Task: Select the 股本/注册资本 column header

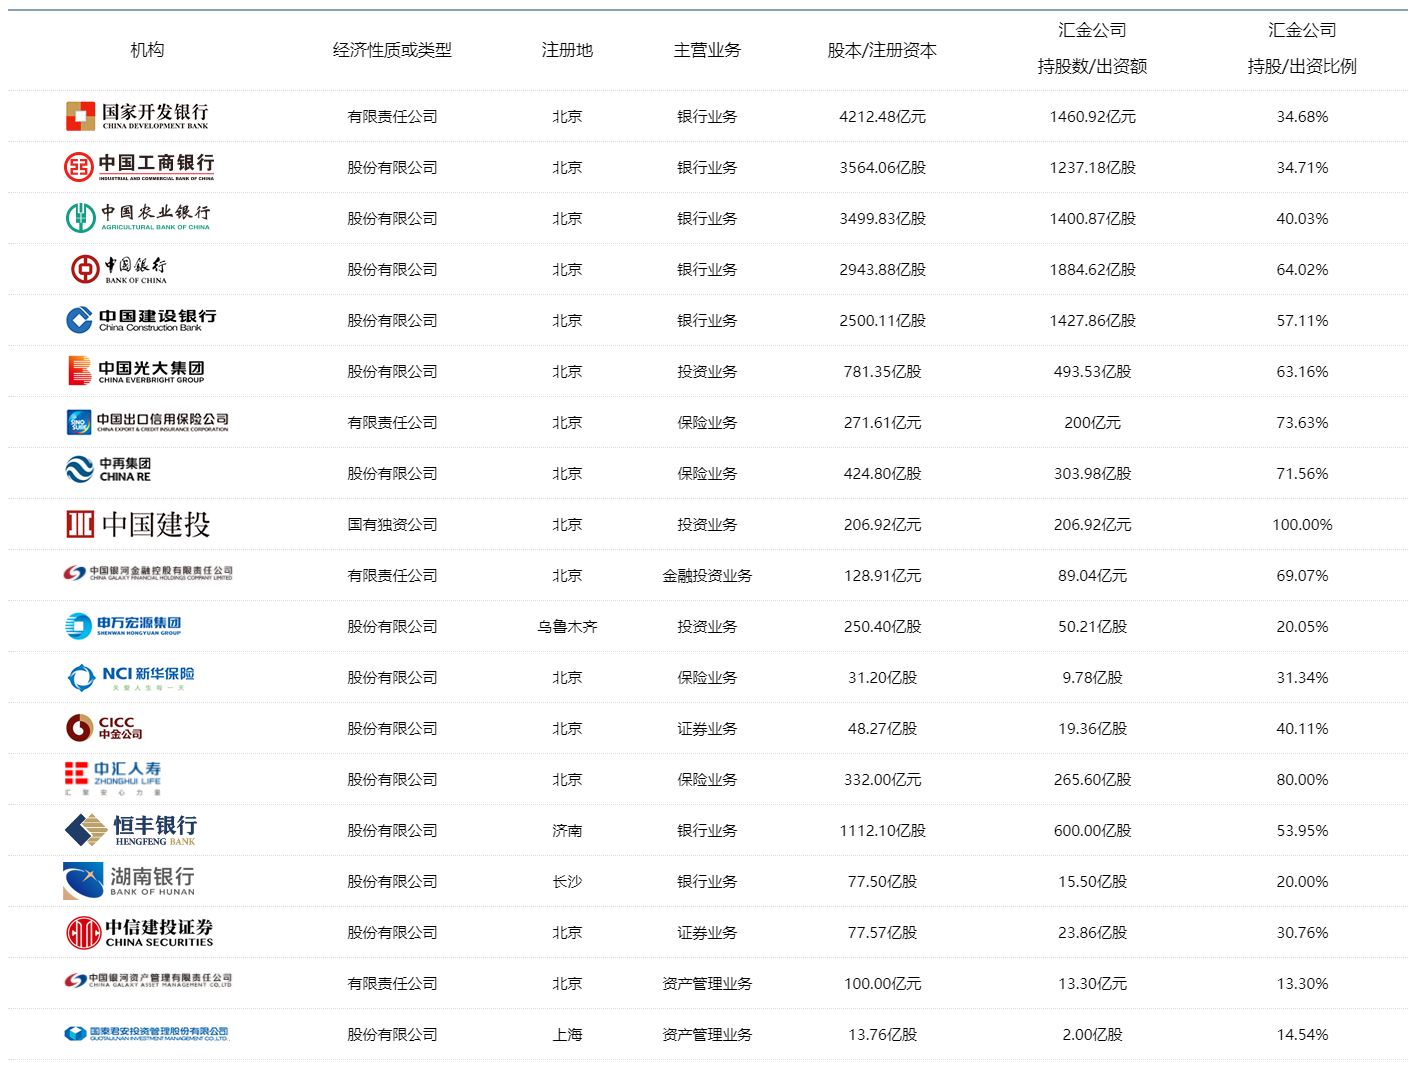Action: click(882, 50)
